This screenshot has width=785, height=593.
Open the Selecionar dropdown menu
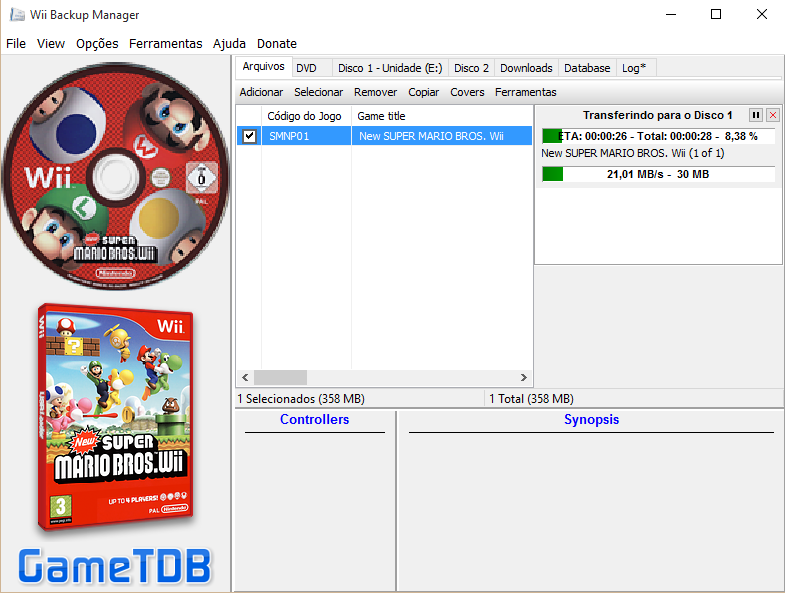[318, 92]
